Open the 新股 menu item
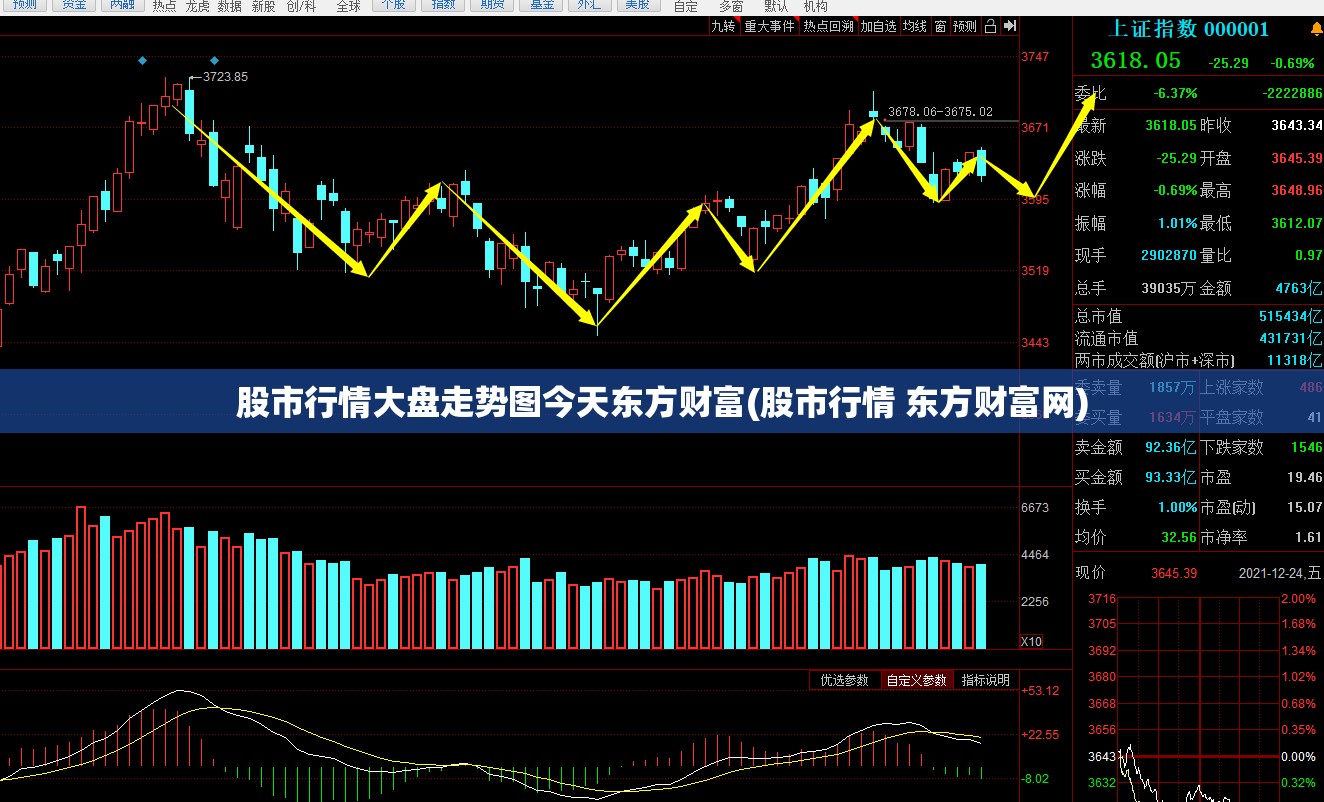Image resolution: width=1324 pixels, height=802 pixels. pos(263,6)
